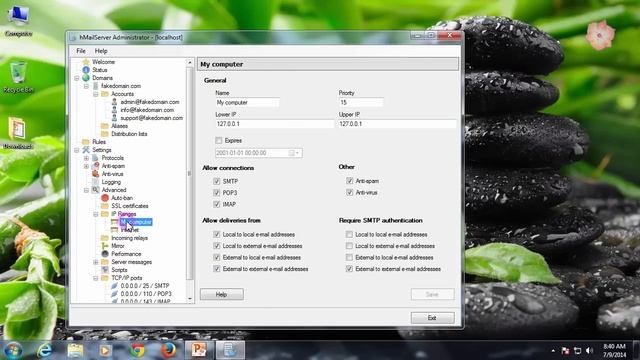Click the Performance icon in tree
Image resolution: width=640 pixels, height=360 pixels.
point(105,254)
